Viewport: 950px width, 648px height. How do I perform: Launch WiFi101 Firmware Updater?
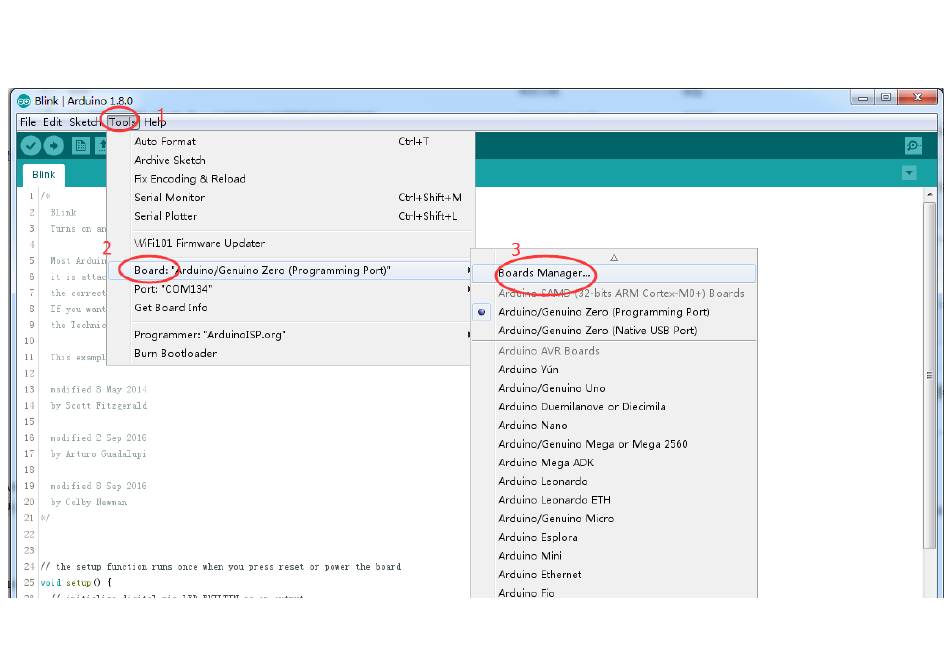(x=291, y=243)
